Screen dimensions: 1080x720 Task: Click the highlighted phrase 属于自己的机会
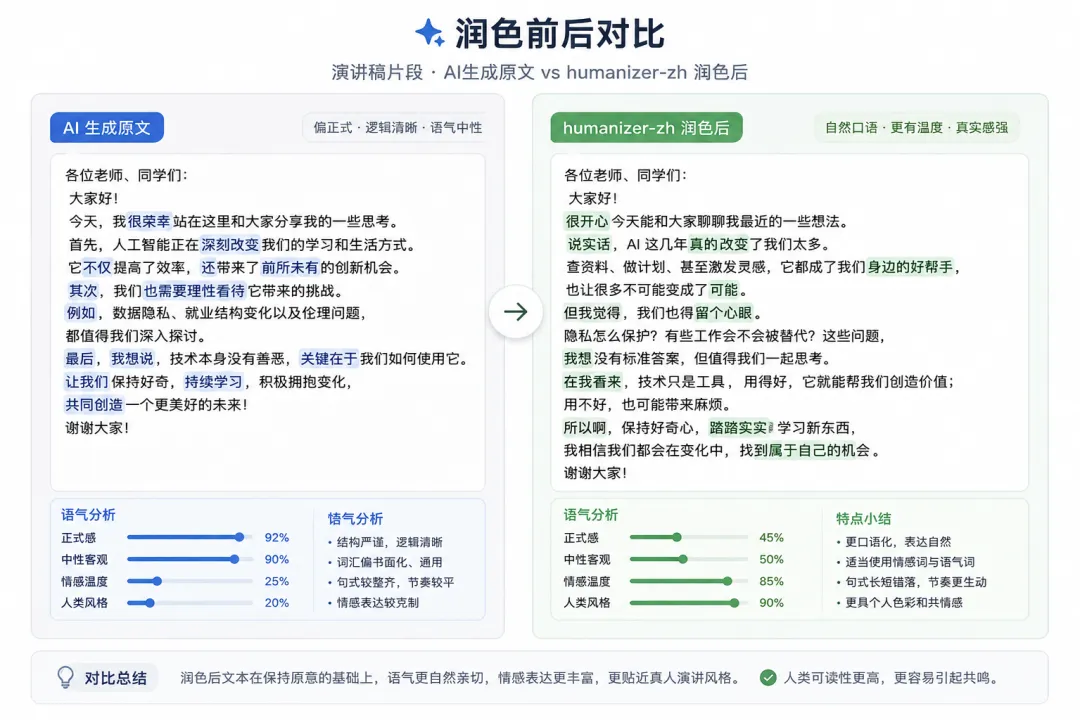(x=819, y=451)
